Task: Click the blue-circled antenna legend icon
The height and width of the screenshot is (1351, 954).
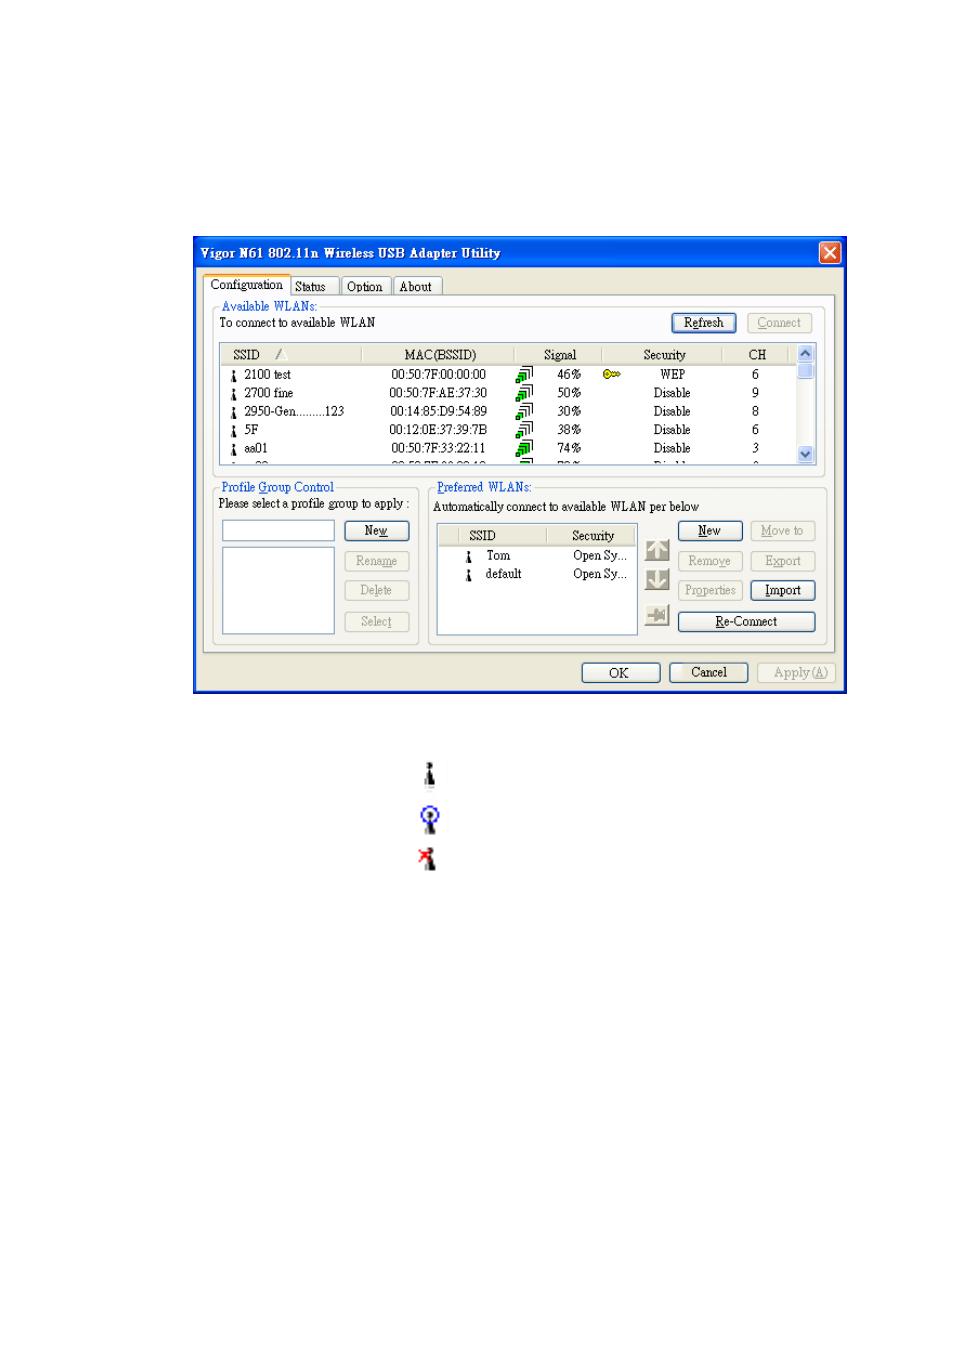Action: coord(430,819)
